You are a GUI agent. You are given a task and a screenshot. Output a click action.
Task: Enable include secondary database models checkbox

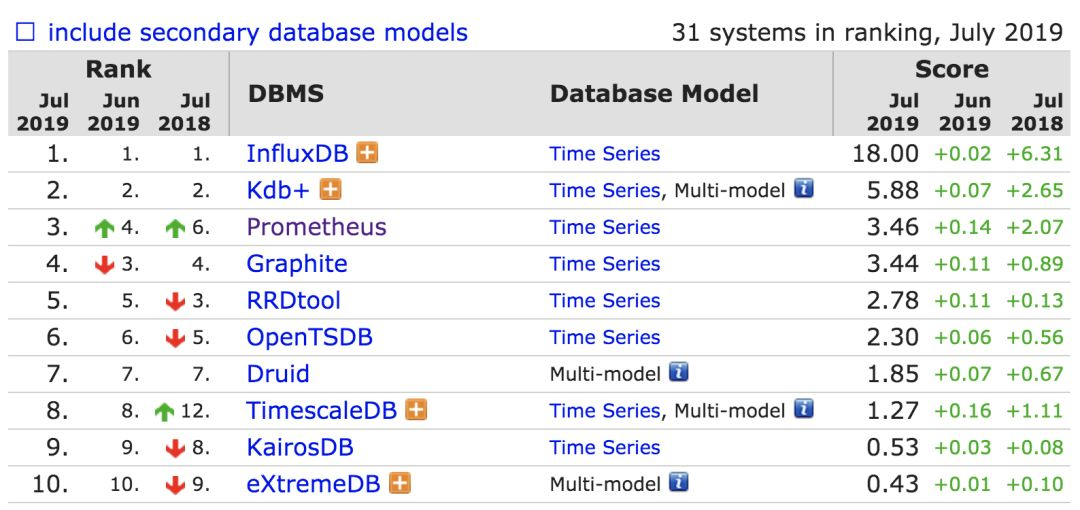click(x=26, y=32)
